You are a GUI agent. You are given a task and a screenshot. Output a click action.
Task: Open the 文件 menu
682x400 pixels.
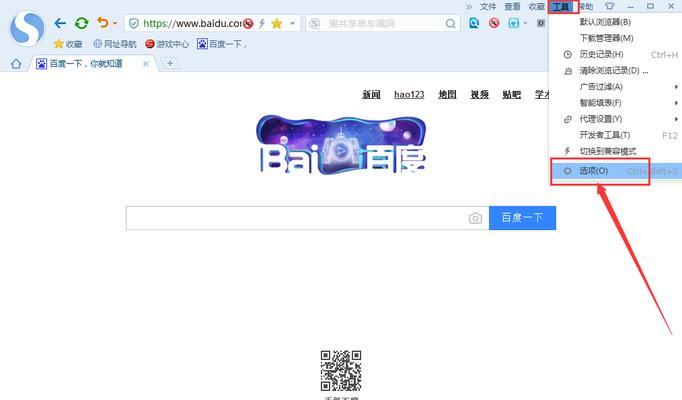pyautogui.click(x=488, y=7)
